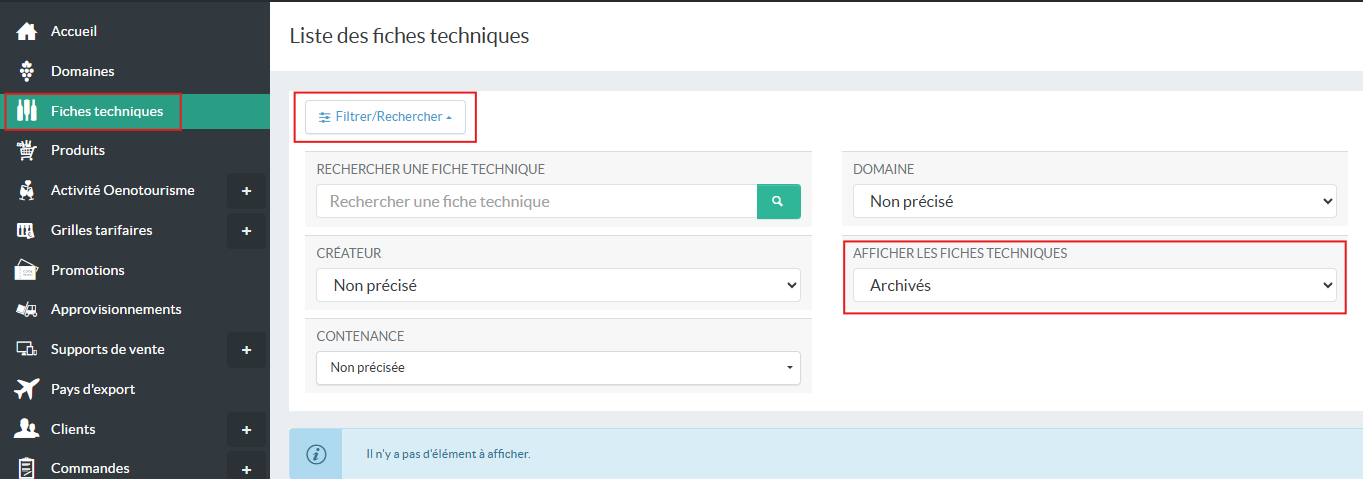Click the grape icon for Domaines
1363x479 pixels.
(x=27, y=71)
